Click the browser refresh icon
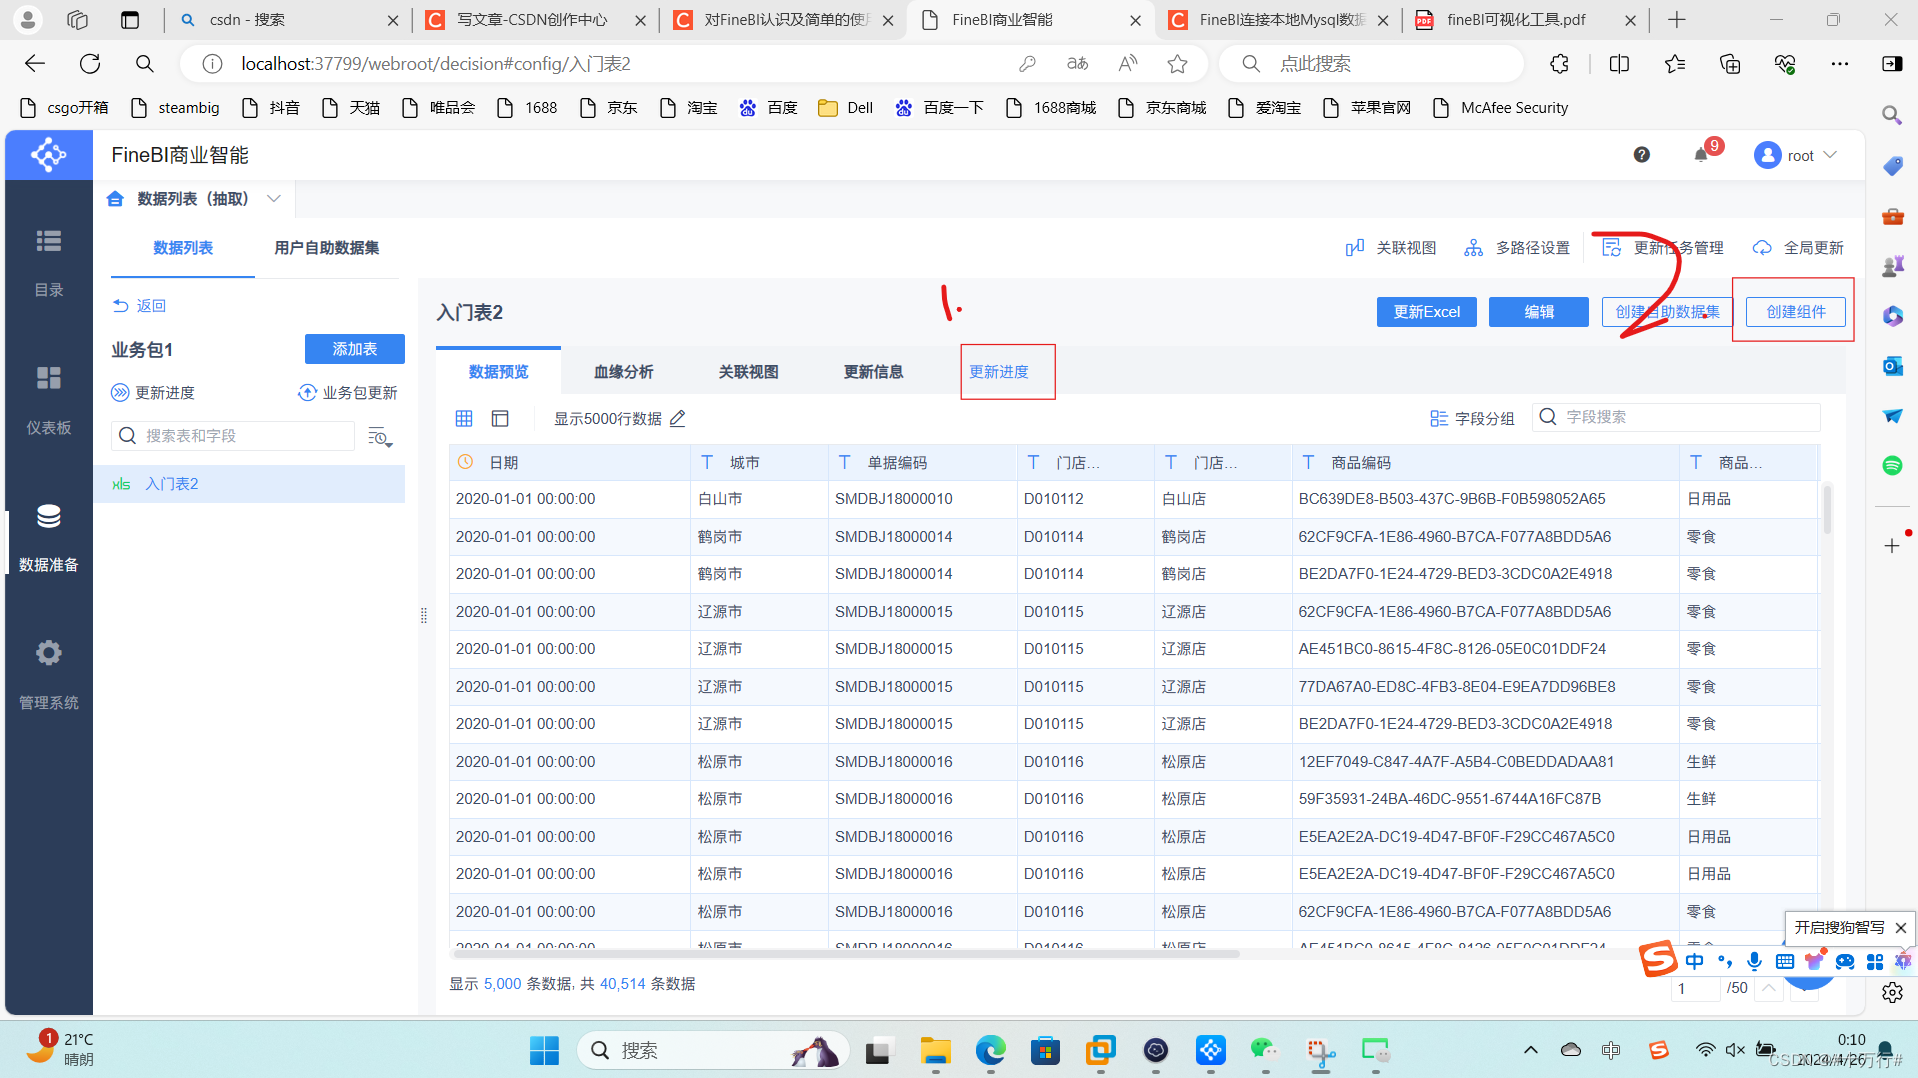This screenshot has width=1918, height=1078. (x=90, y=64)
